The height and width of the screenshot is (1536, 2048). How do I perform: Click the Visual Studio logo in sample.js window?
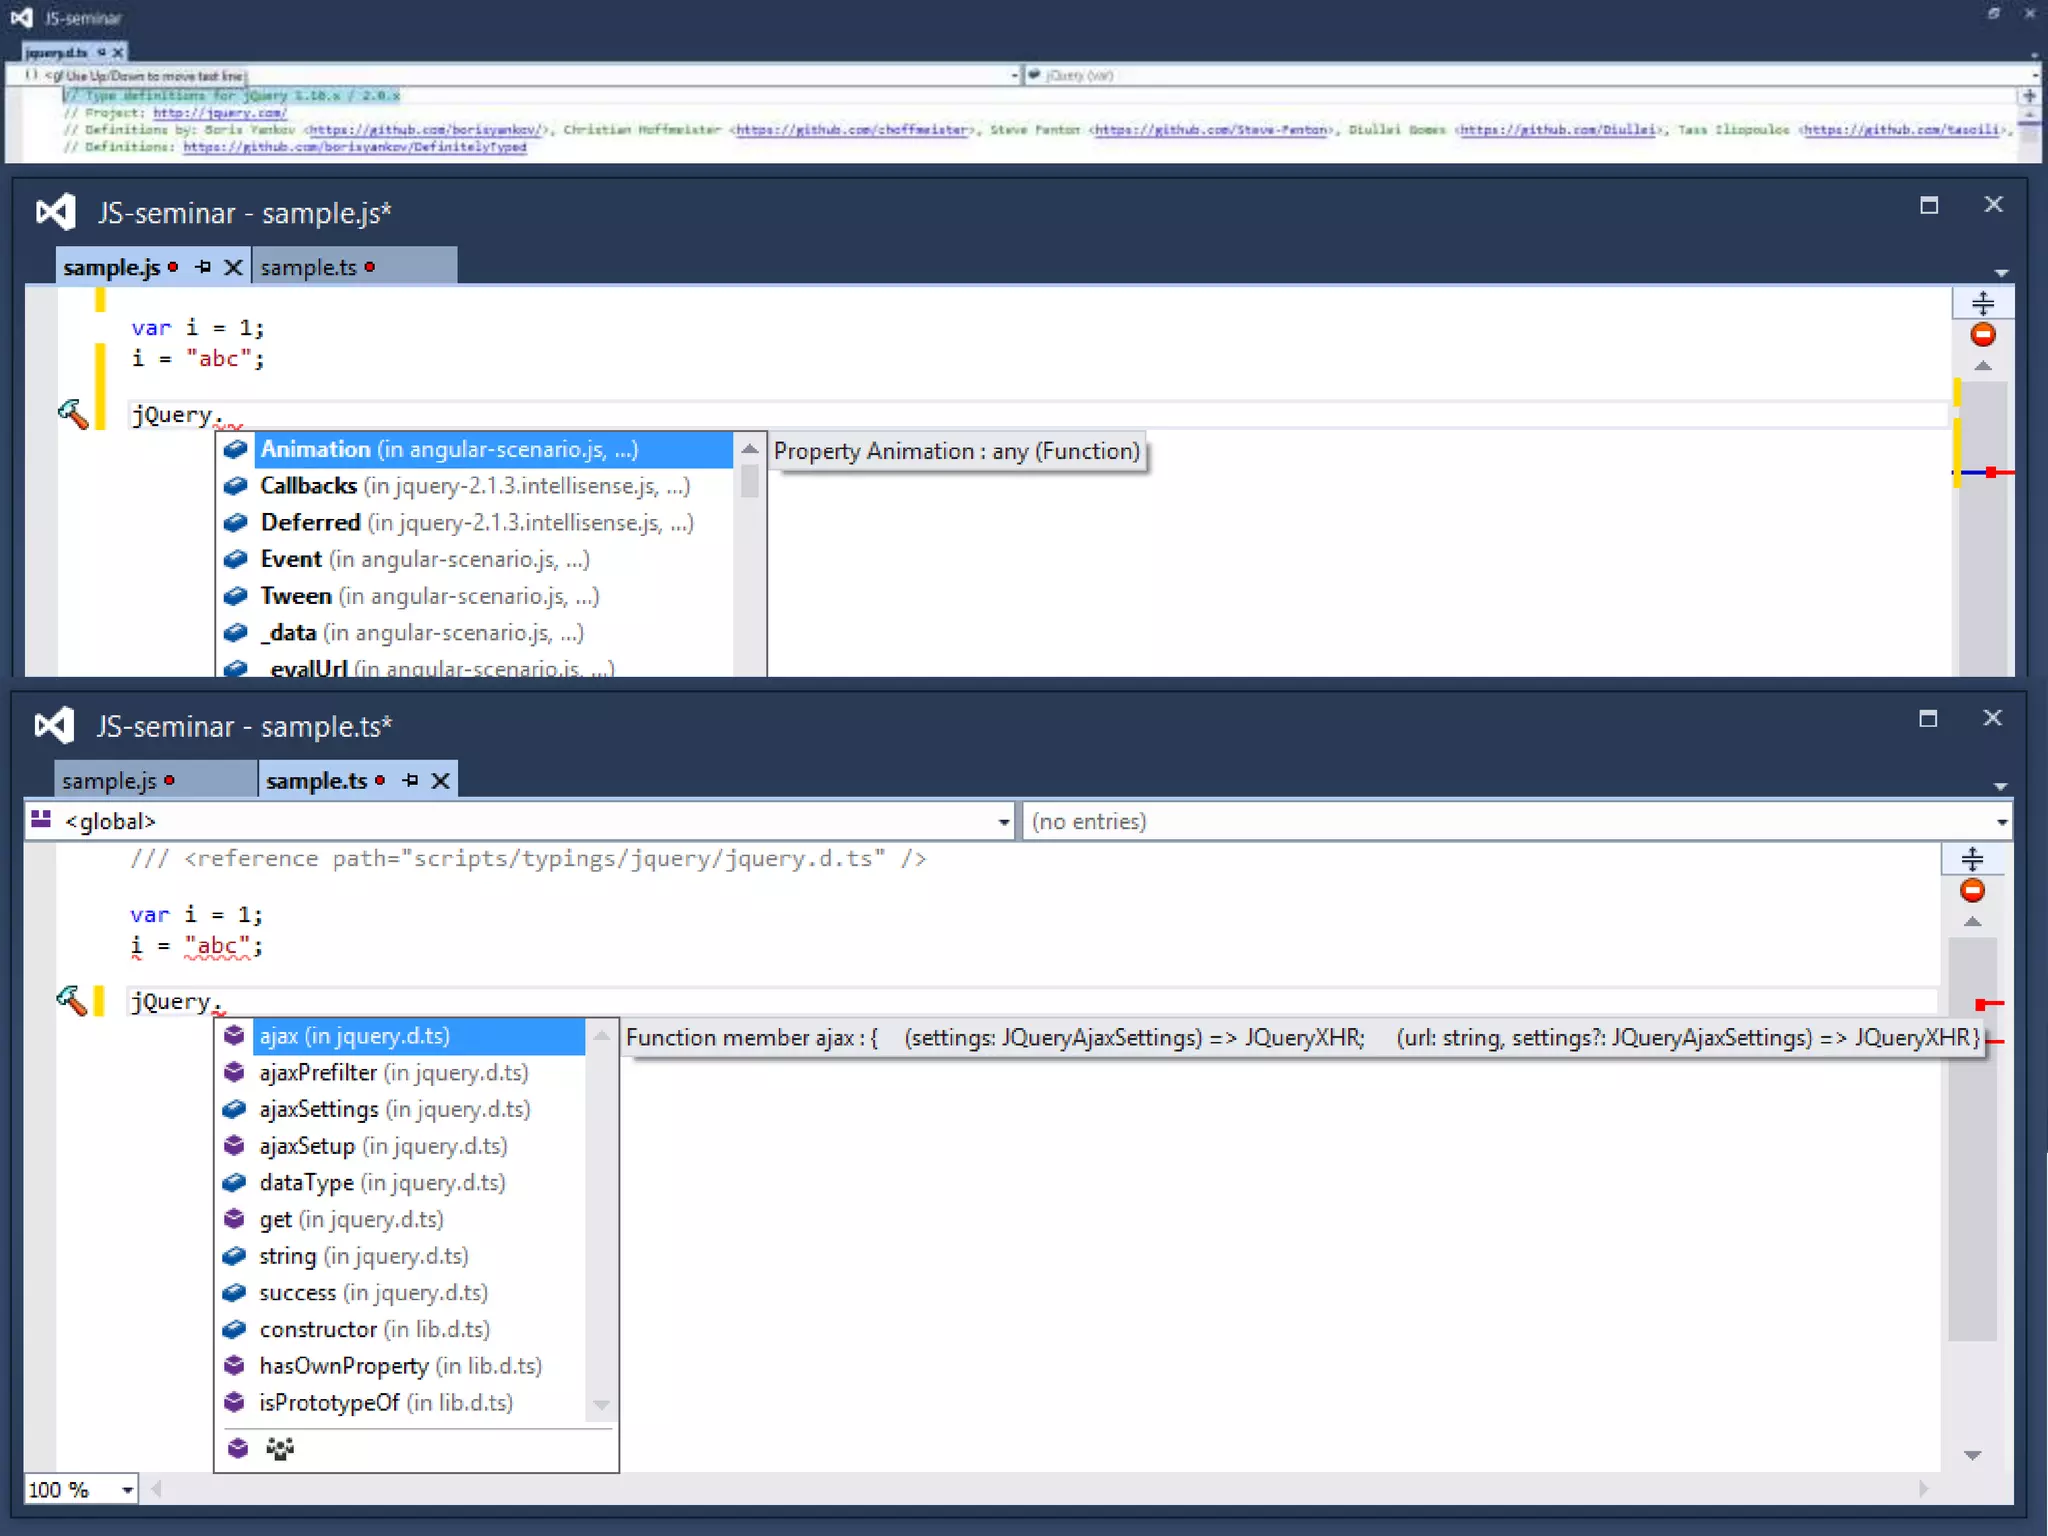tap(56, 212)
